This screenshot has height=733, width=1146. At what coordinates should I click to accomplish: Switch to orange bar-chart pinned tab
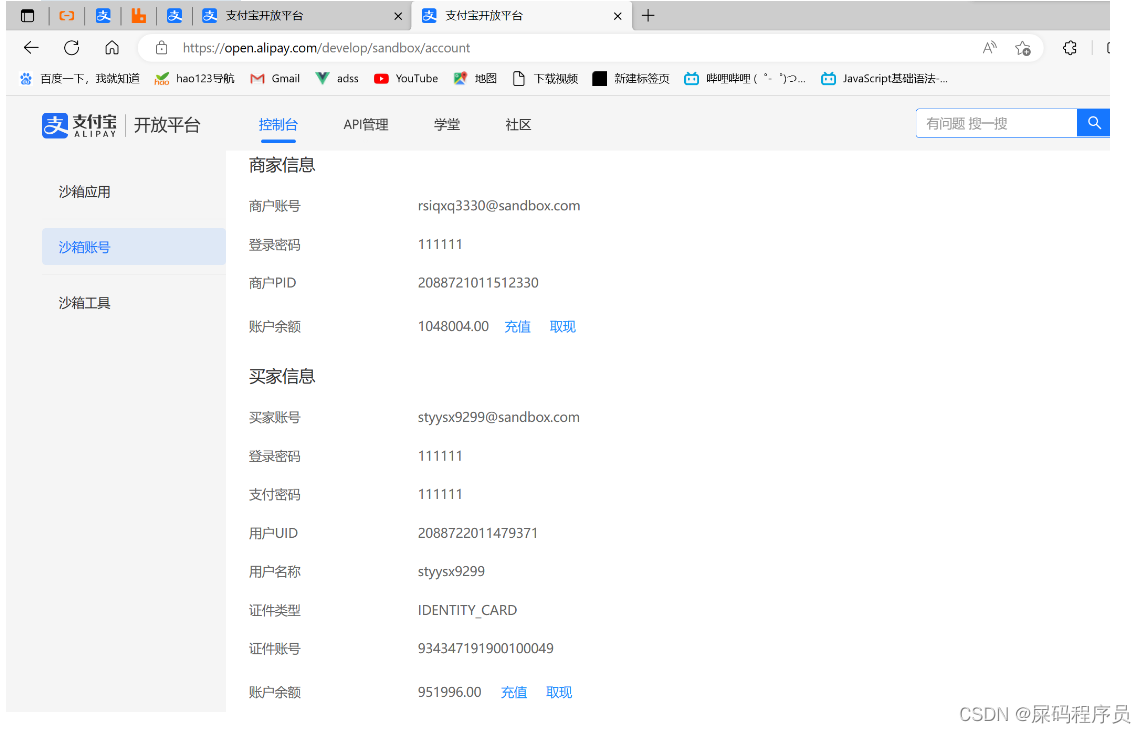(x=138, y=15)
